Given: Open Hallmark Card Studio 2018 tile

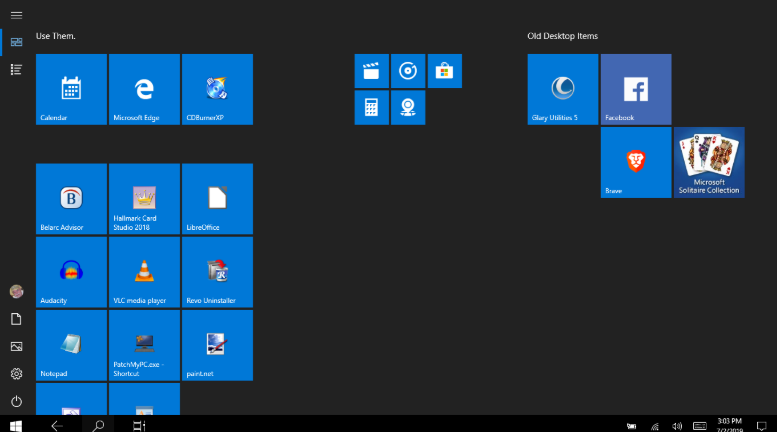Looking at the screenshot, I should coord(144,199).
